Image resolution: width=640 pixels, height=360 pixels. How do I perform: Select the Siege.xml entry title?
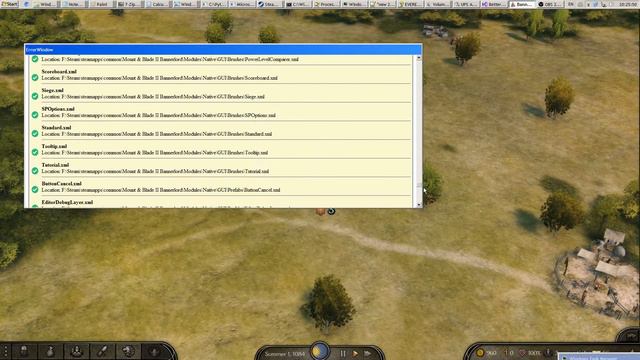pos(52,90)
